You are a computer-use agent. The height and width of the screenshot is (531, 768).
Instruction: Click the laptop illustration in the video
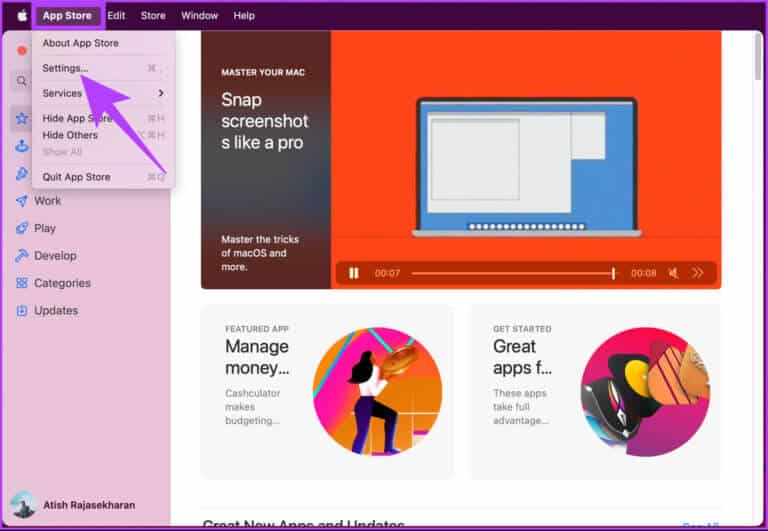527,168
